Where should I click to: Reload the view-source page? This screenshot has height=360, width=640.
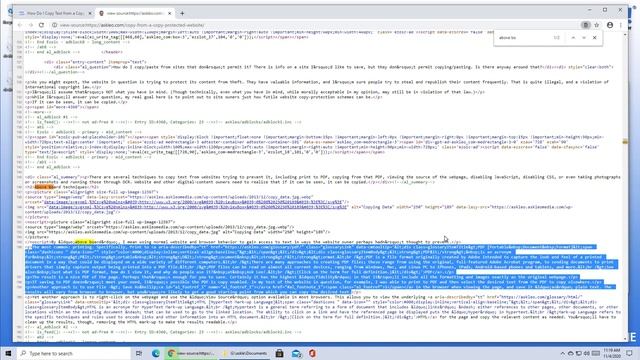coord(41,25)
